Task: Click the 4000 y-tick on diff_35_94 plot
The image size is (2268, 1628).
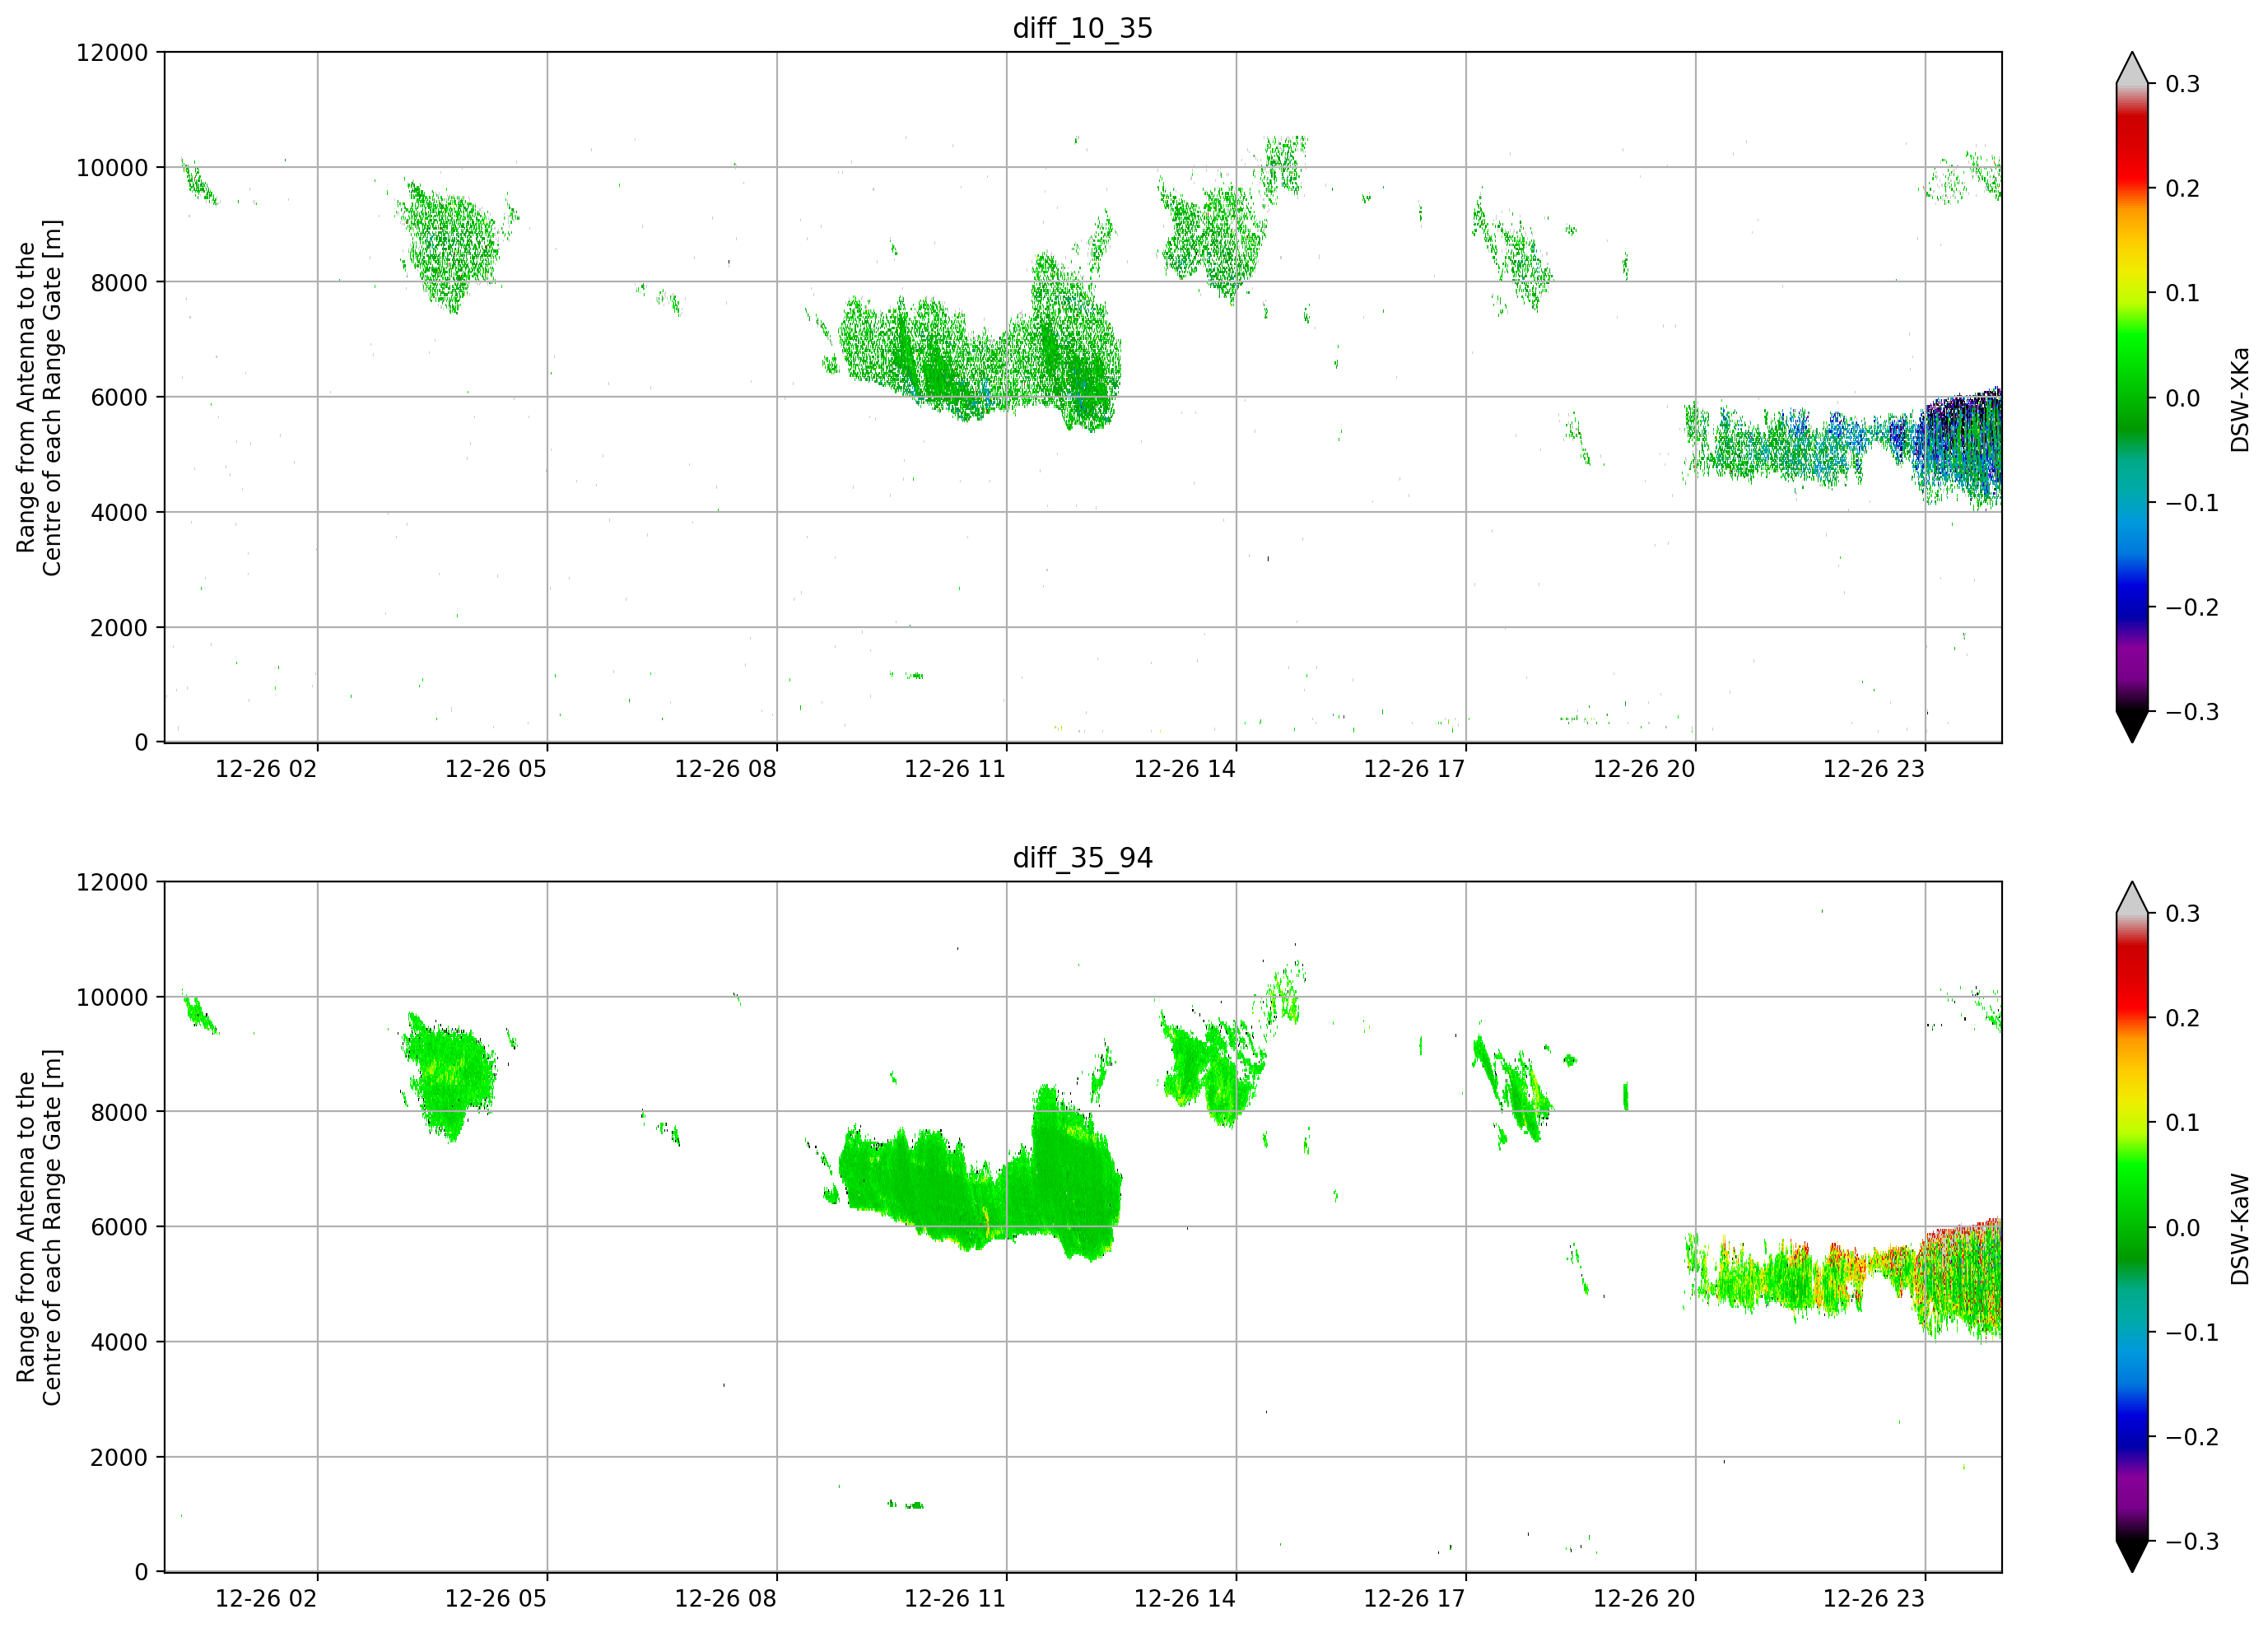Action: tap(119, 1342)
